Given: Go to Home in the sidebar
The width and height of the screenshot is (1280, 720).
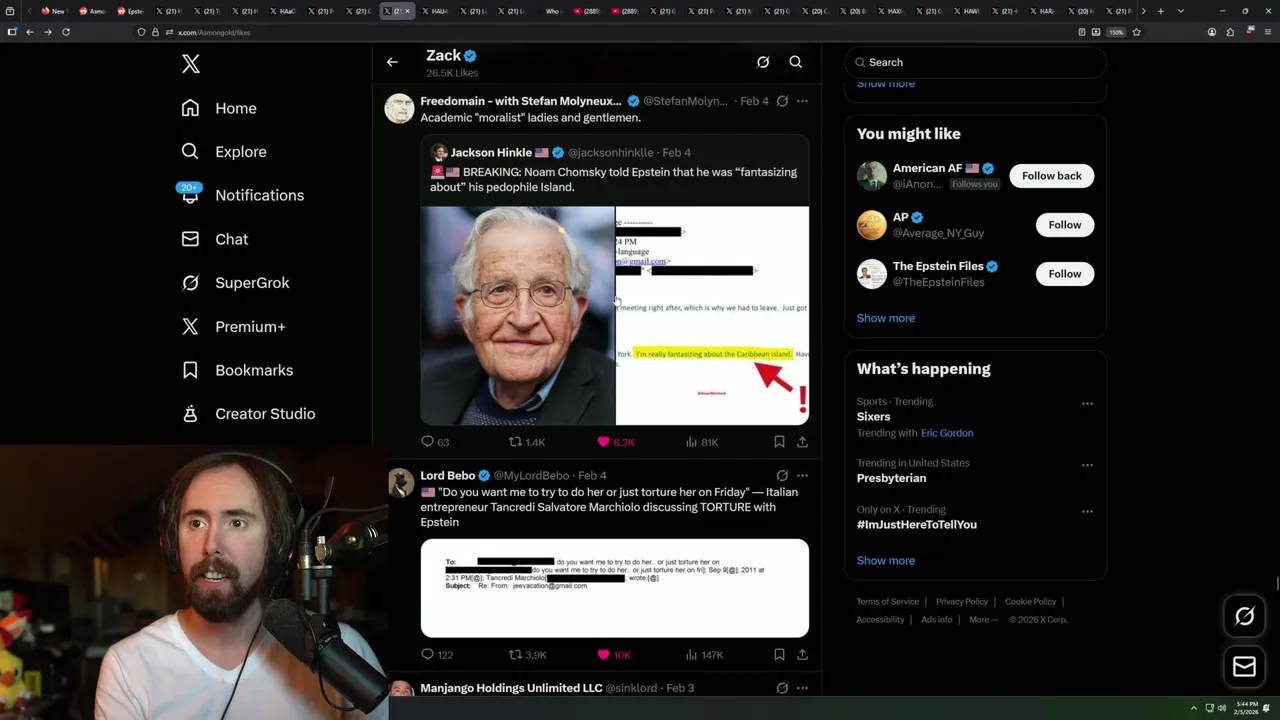Looking at the screenshot, I should [x=219, y=108].
